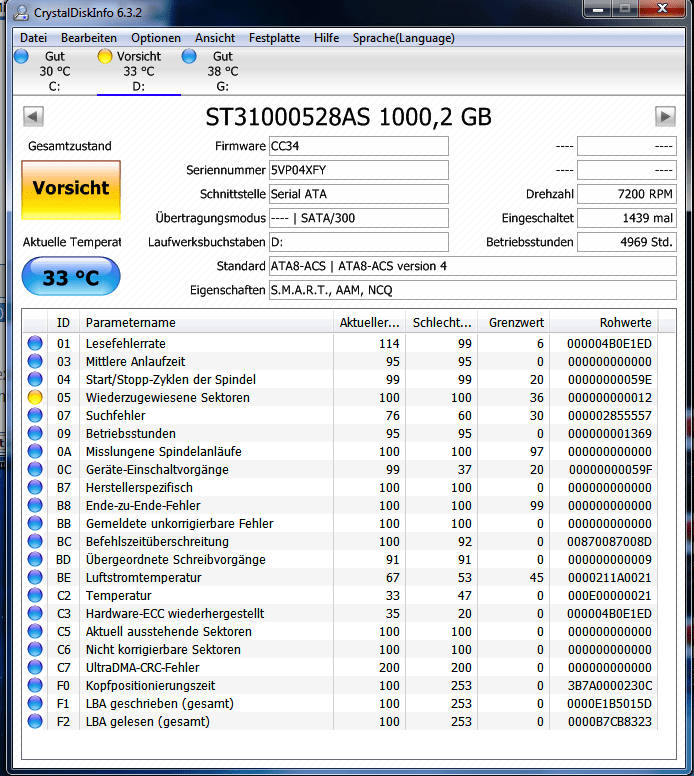Open the Bearbeiten menu
The height and width of the screenshot is (776, 694).
[89, 38]
